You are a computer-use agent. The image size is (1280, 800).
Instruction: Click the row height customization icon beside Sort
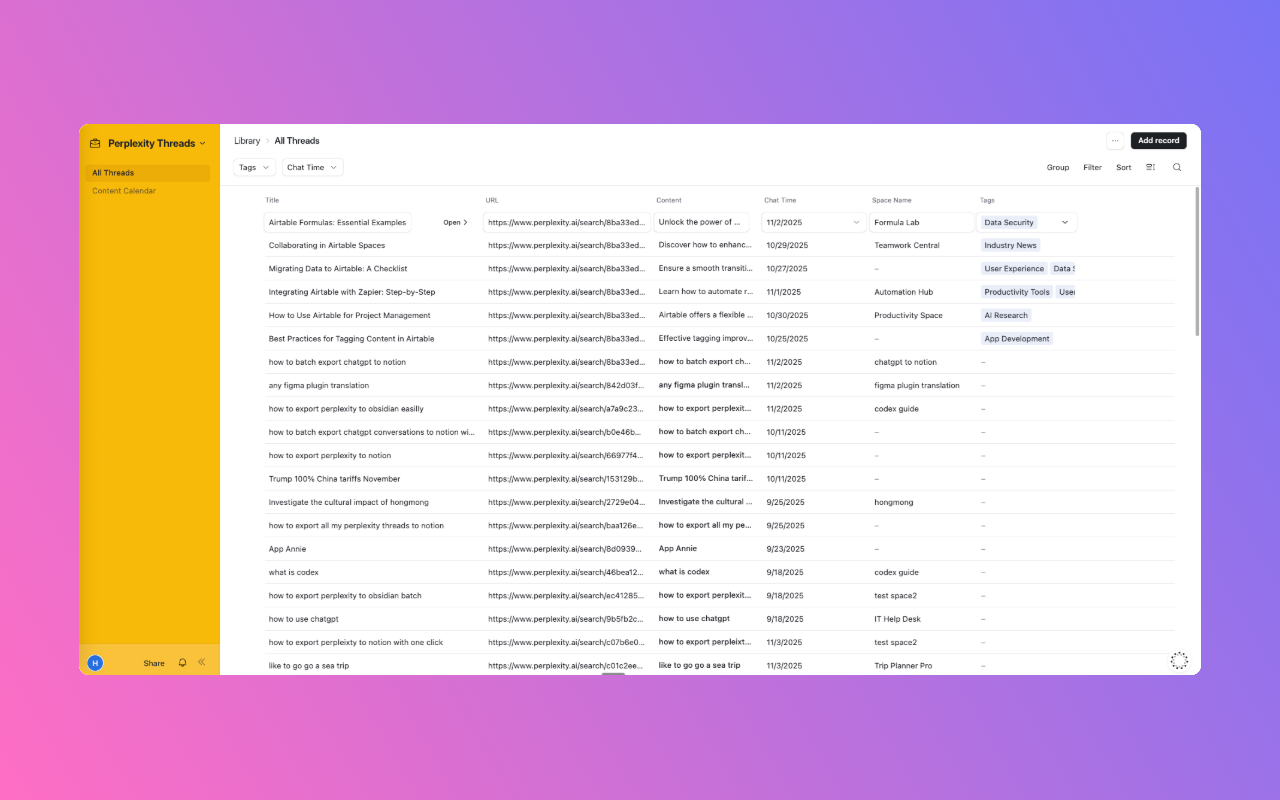tap(1150, 167)
